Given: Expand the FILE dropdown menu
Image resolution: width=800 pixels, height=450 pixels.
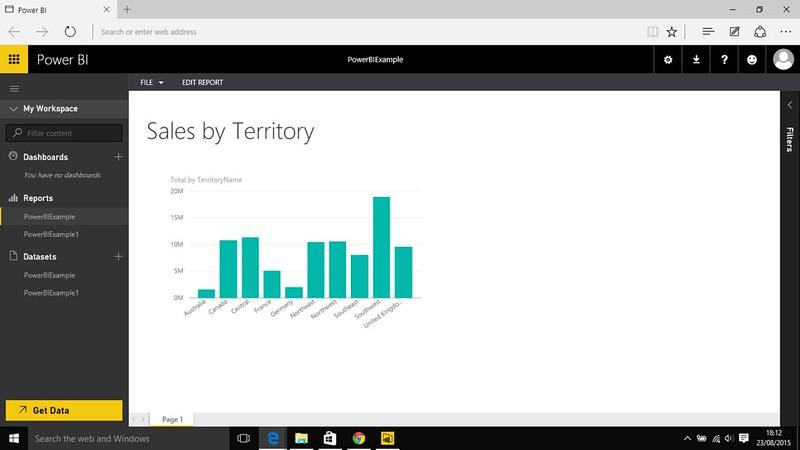Looking at the screenshot, I should pos(152,82).
